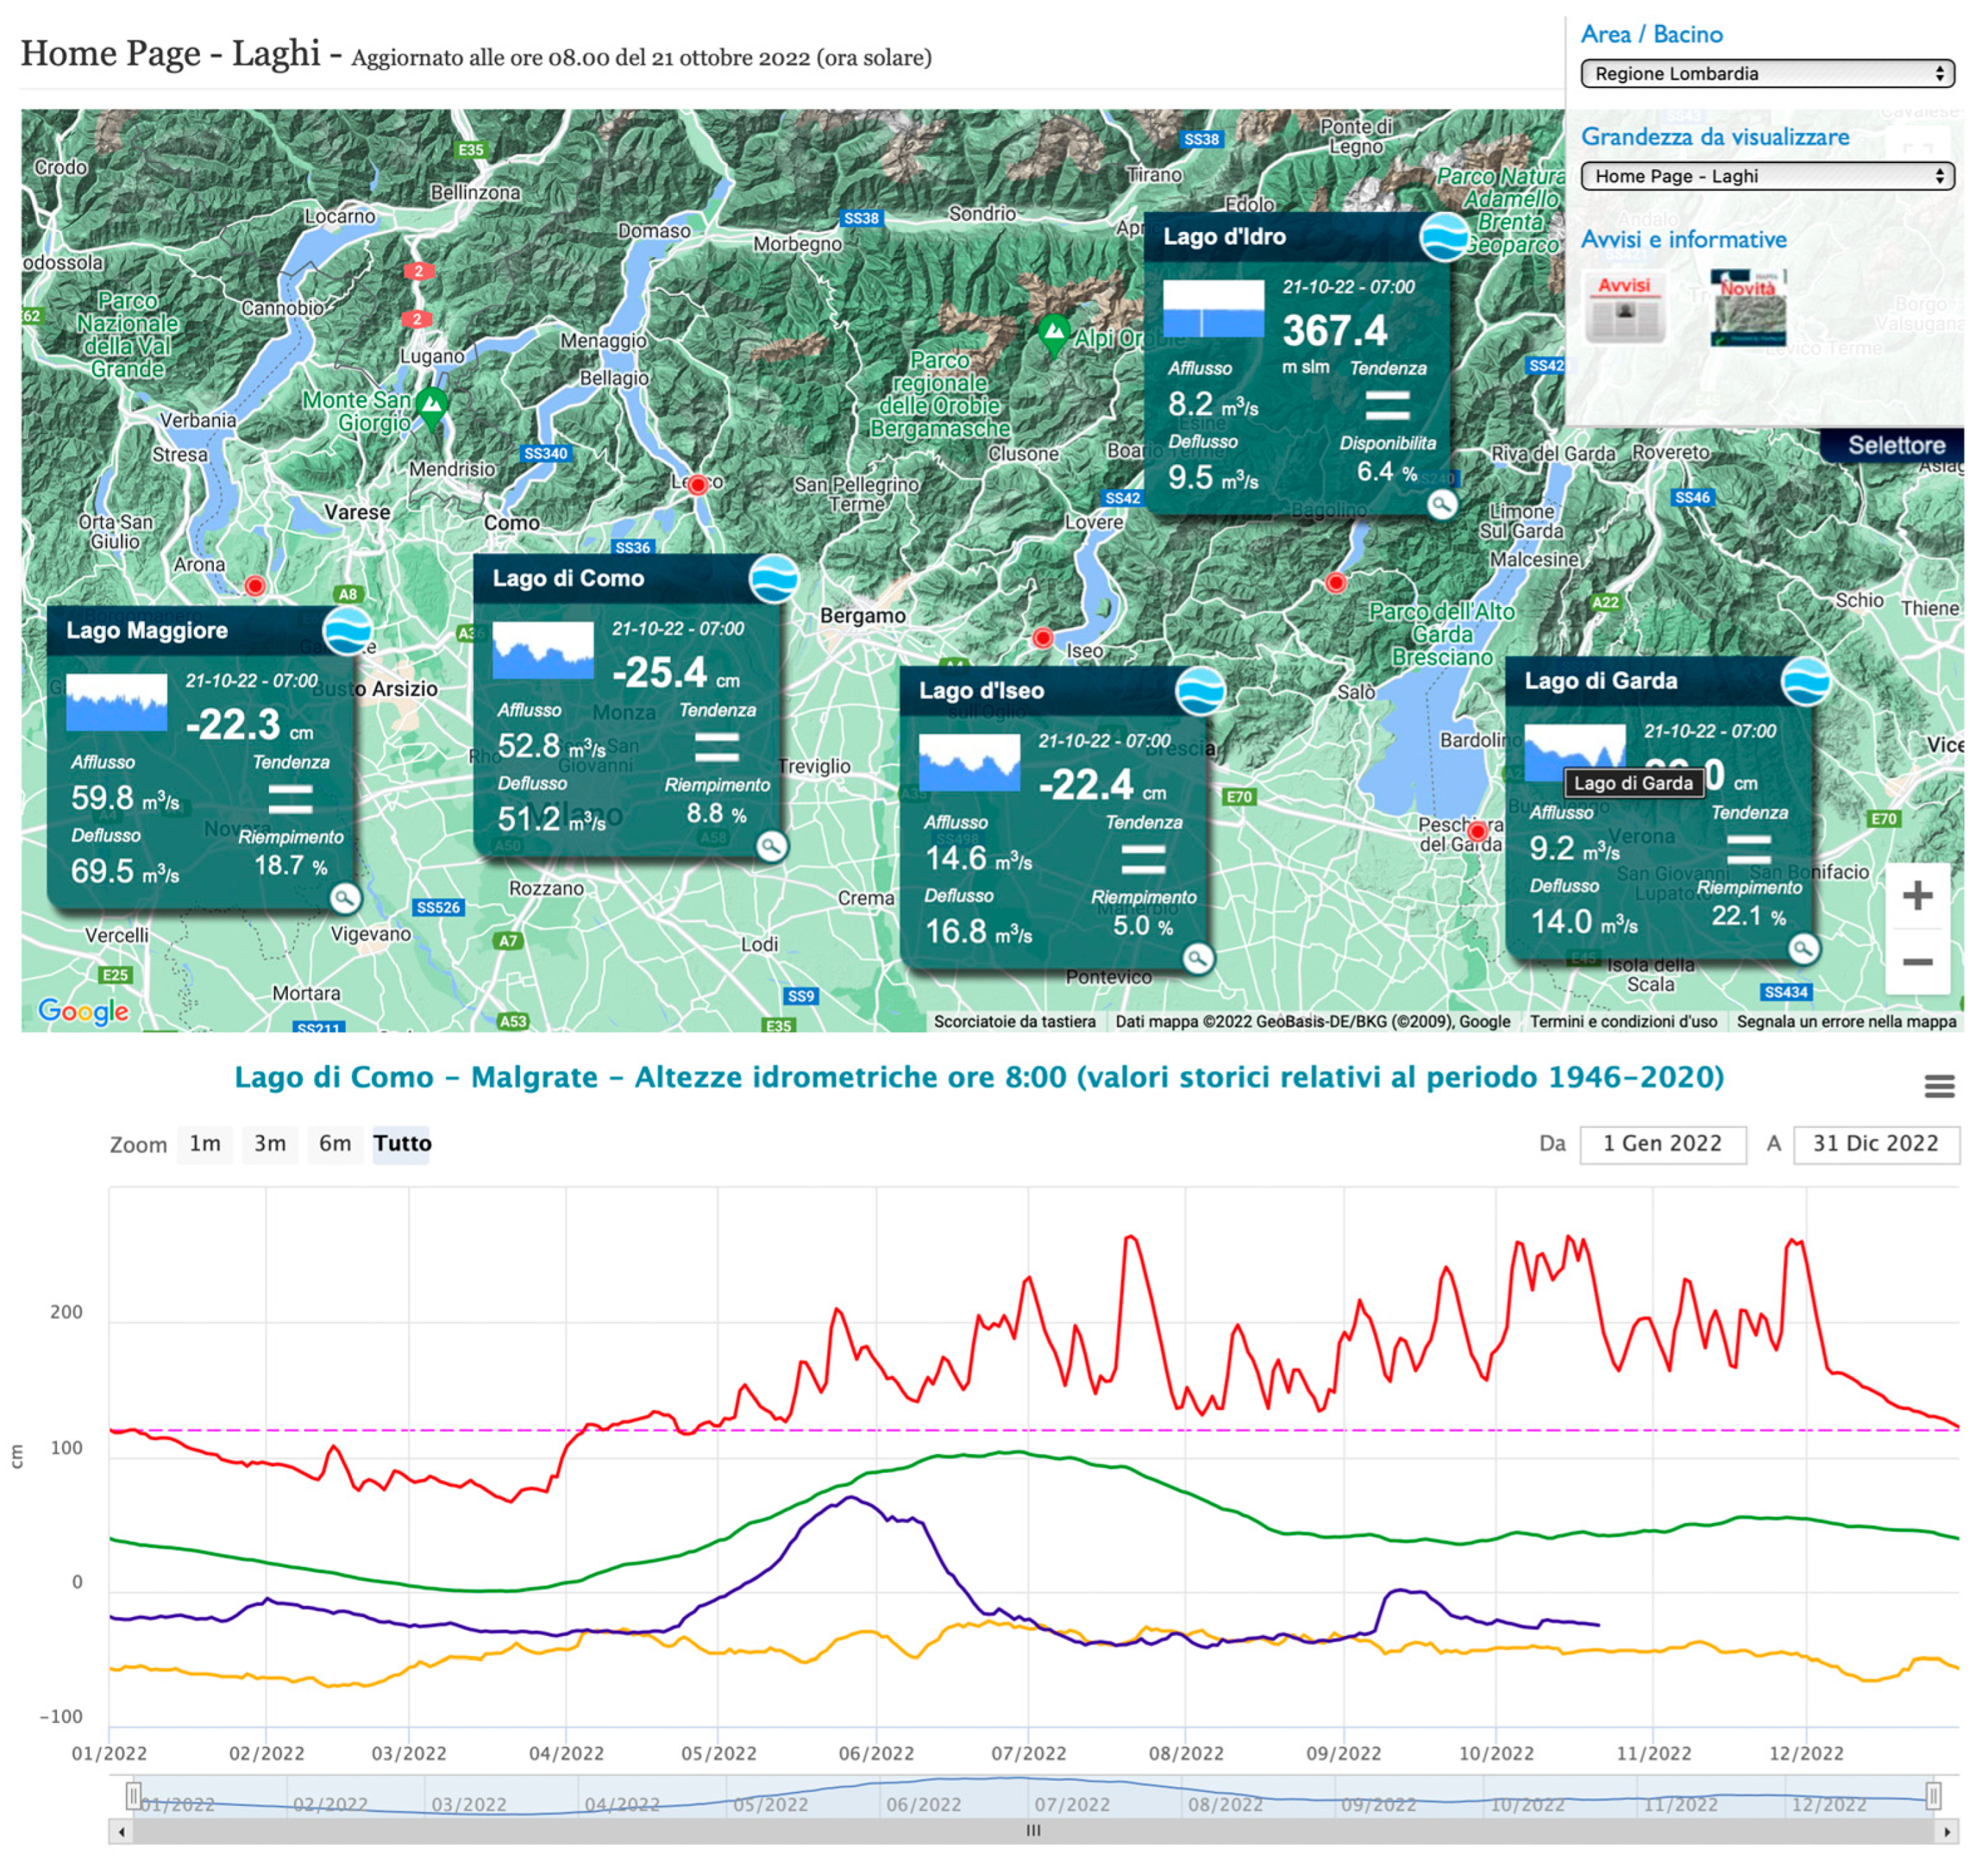Click the wave icon on Lago di Como card
Image resolution: width=1988 pixels, height=1868 pixels.
[x=774, y=578]
